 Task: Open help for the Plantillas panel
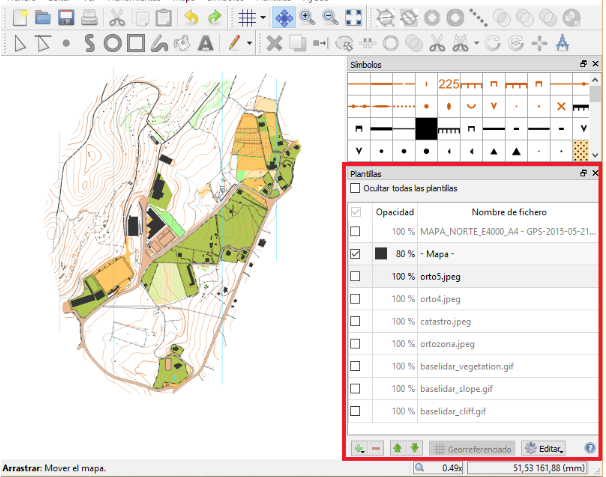(x=589, y=449)
